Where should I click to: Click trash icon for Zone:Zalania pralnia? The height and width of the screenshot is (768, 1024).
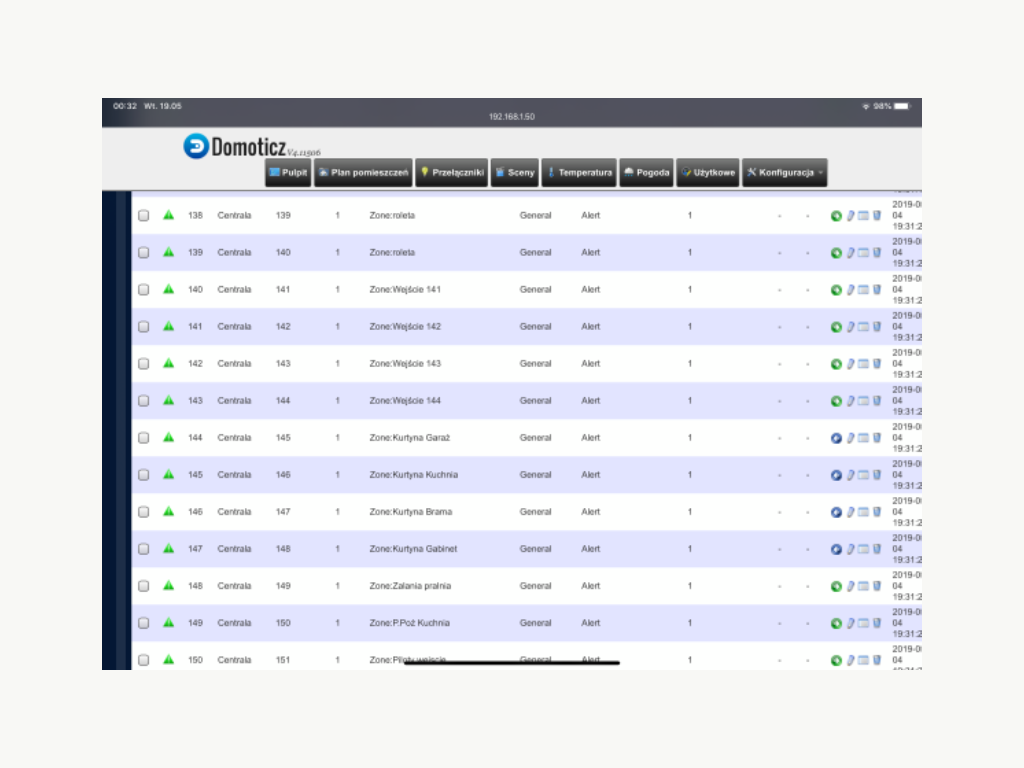[877, 586]
